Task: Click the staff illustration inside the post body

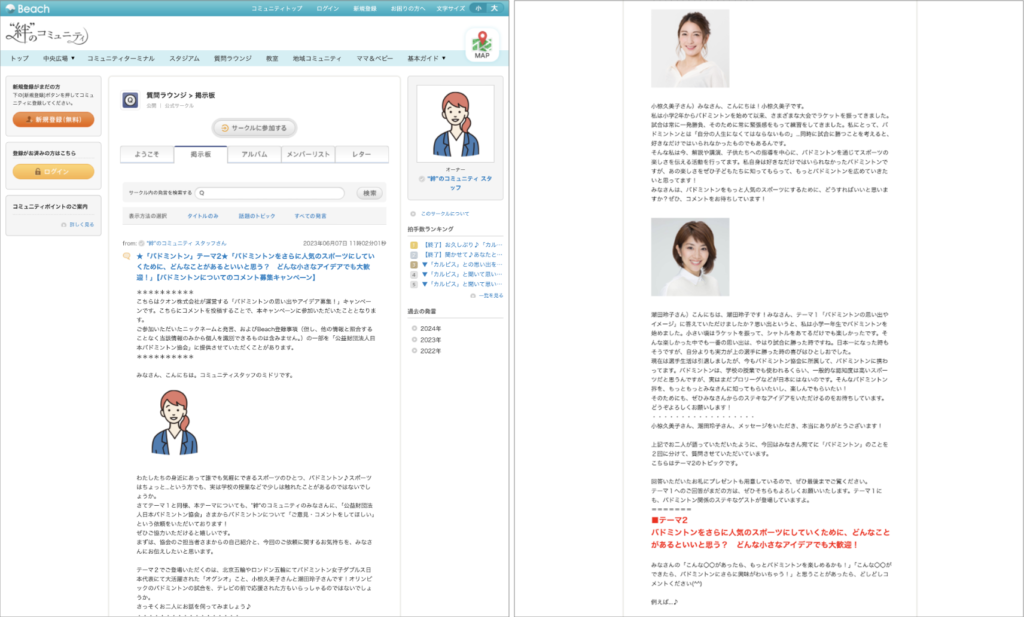Action: point(174,422)
